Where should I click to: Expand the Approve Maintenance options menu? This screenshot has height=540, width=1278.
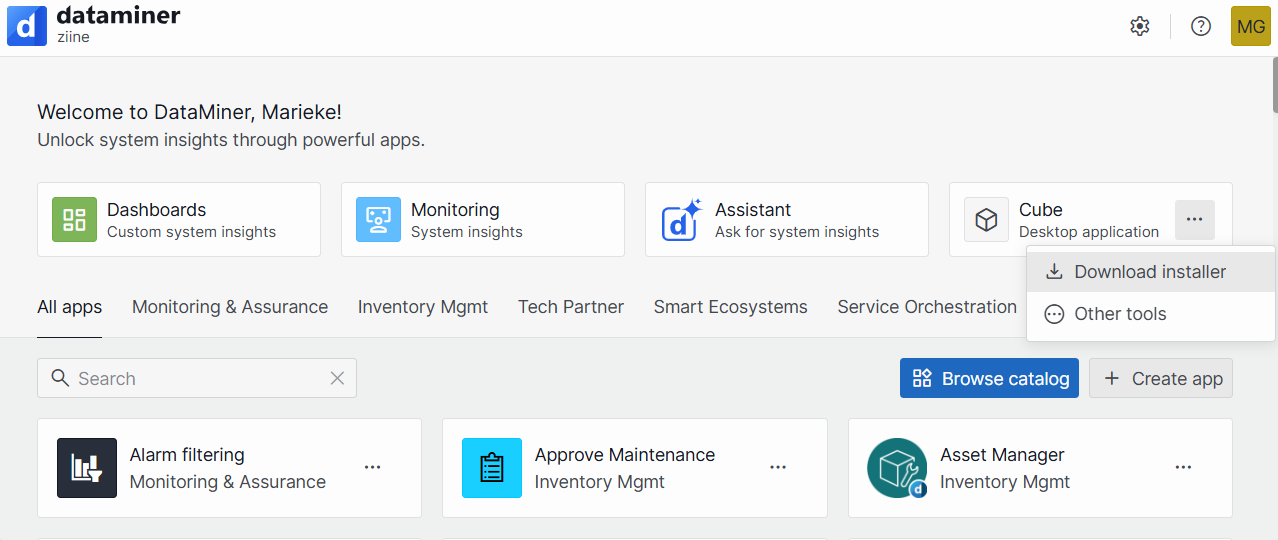[x=778, y=467]
